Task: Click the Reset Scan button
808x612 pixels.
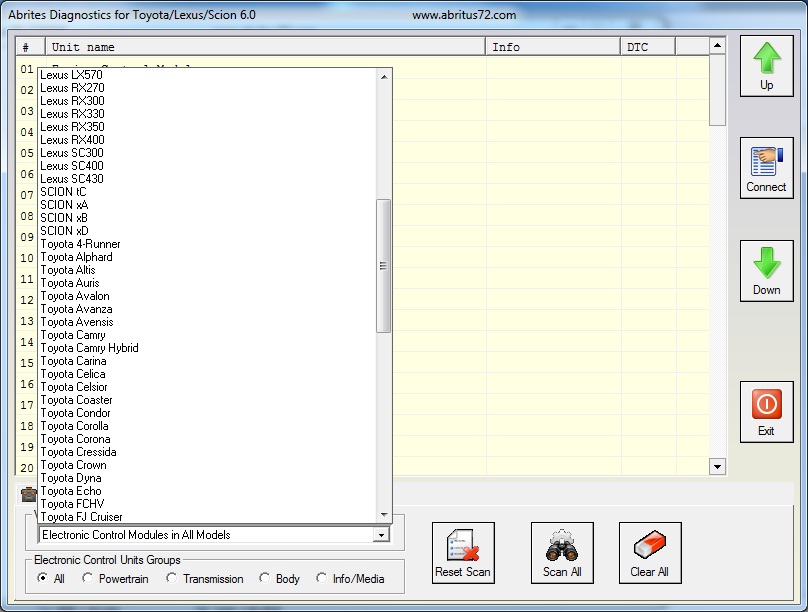Action: tap(463, 553)
